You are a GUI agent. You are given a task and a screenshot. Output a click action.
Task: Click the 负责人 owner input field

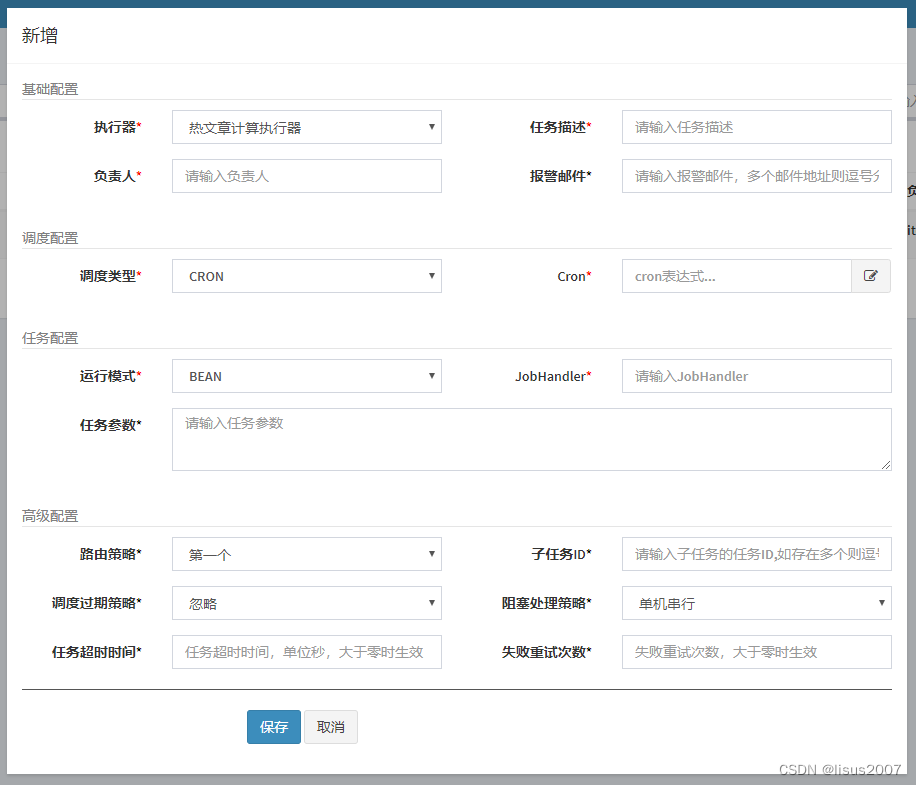point(306,176)
